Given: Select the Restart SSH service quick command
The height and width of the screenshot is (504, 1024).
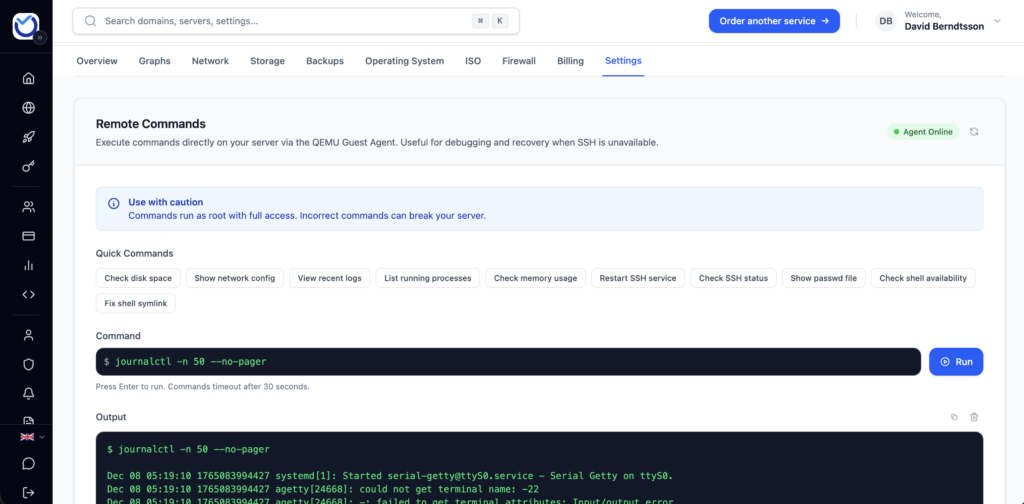Looking at the screenshot, I should tap(638, 278).
